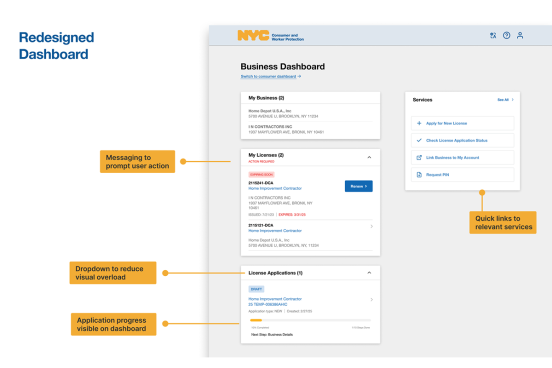Click Switch to consumer dashboard link
Image resolution: width=552 pixels, height=368 pixels.
(x=271, y=76)
